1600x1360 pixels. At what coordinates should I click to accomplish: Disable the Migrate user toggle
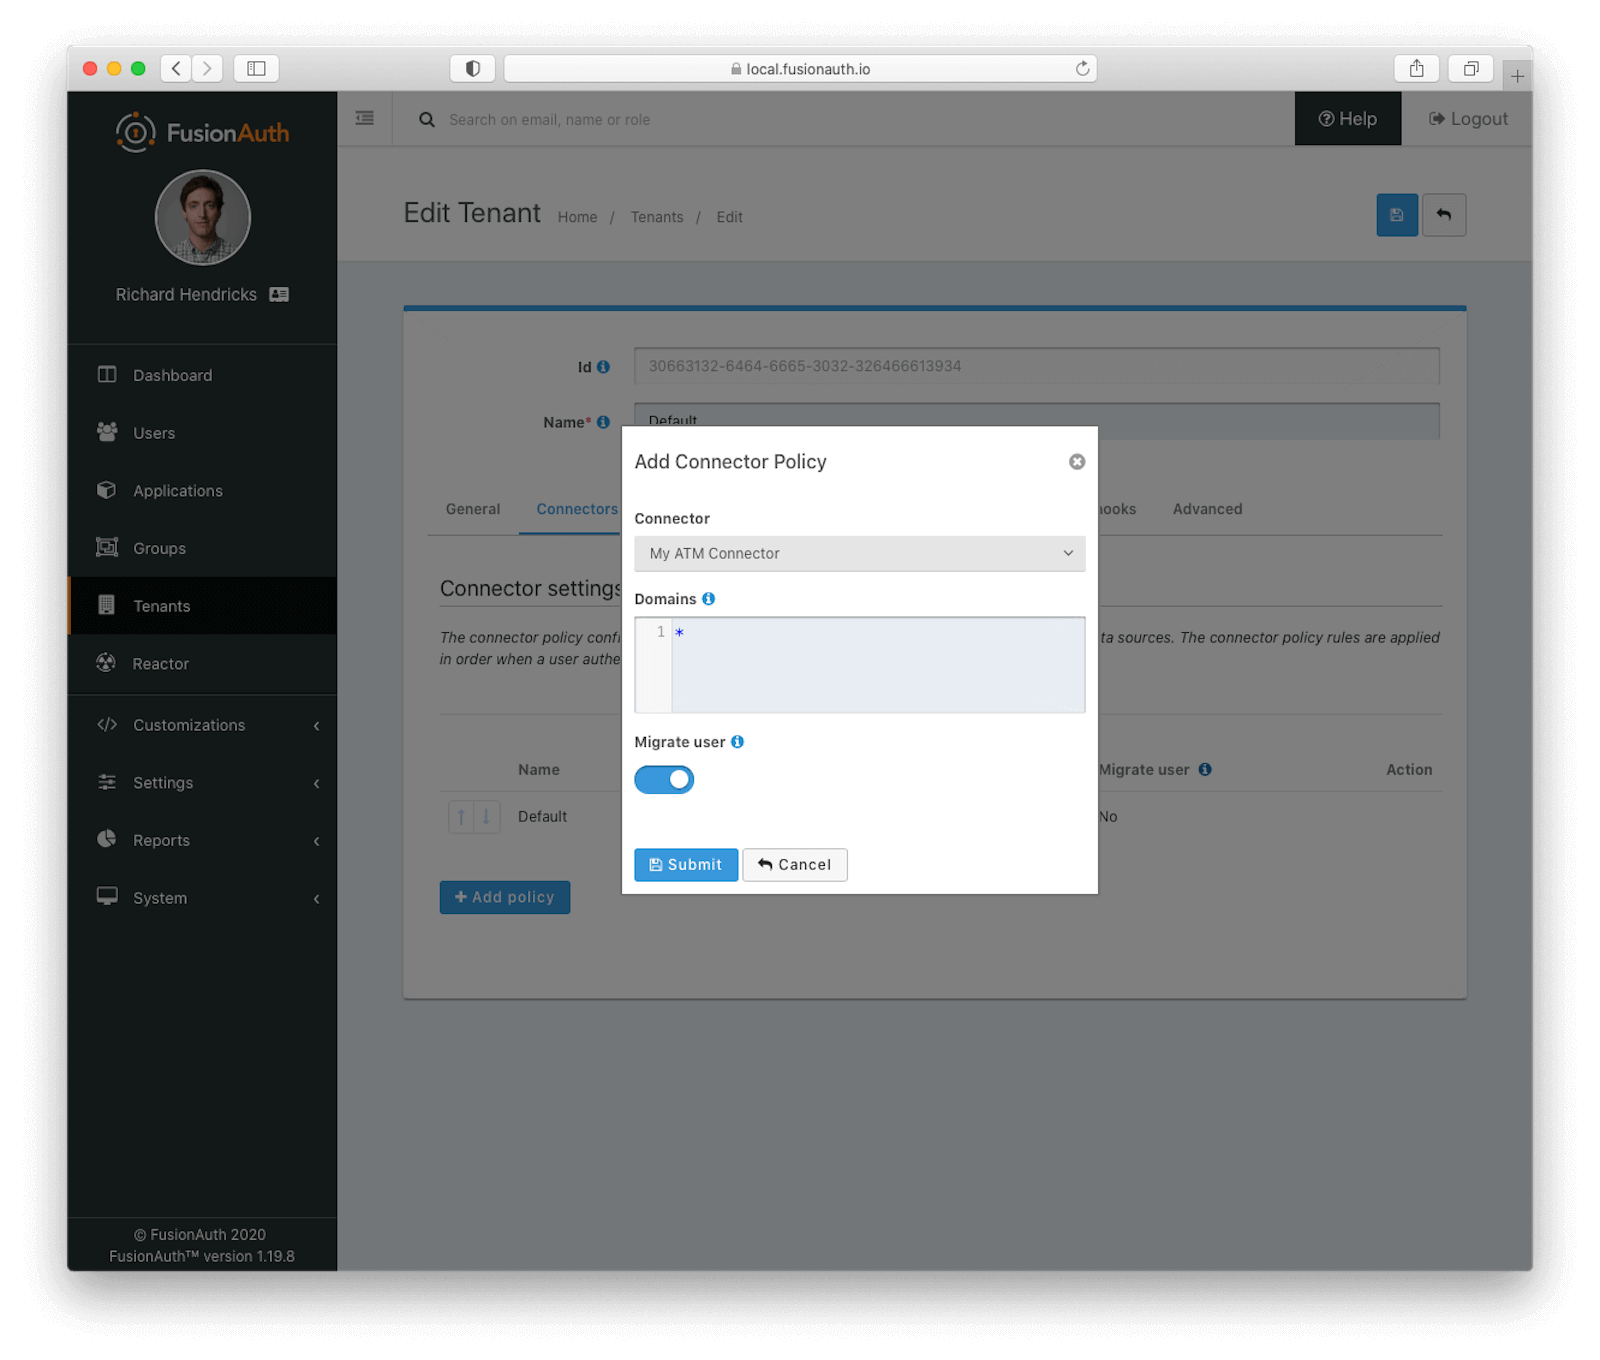pos(663,779)
